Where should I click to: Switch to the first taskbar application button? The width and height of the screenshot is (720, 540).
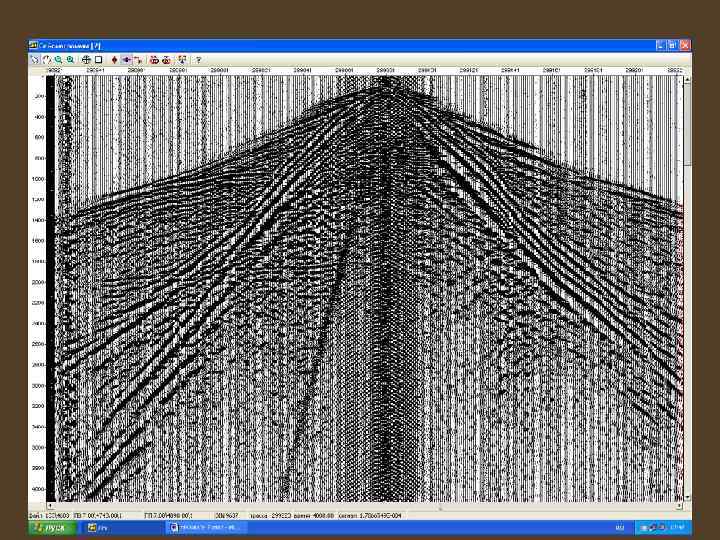(x=121, y=528)
